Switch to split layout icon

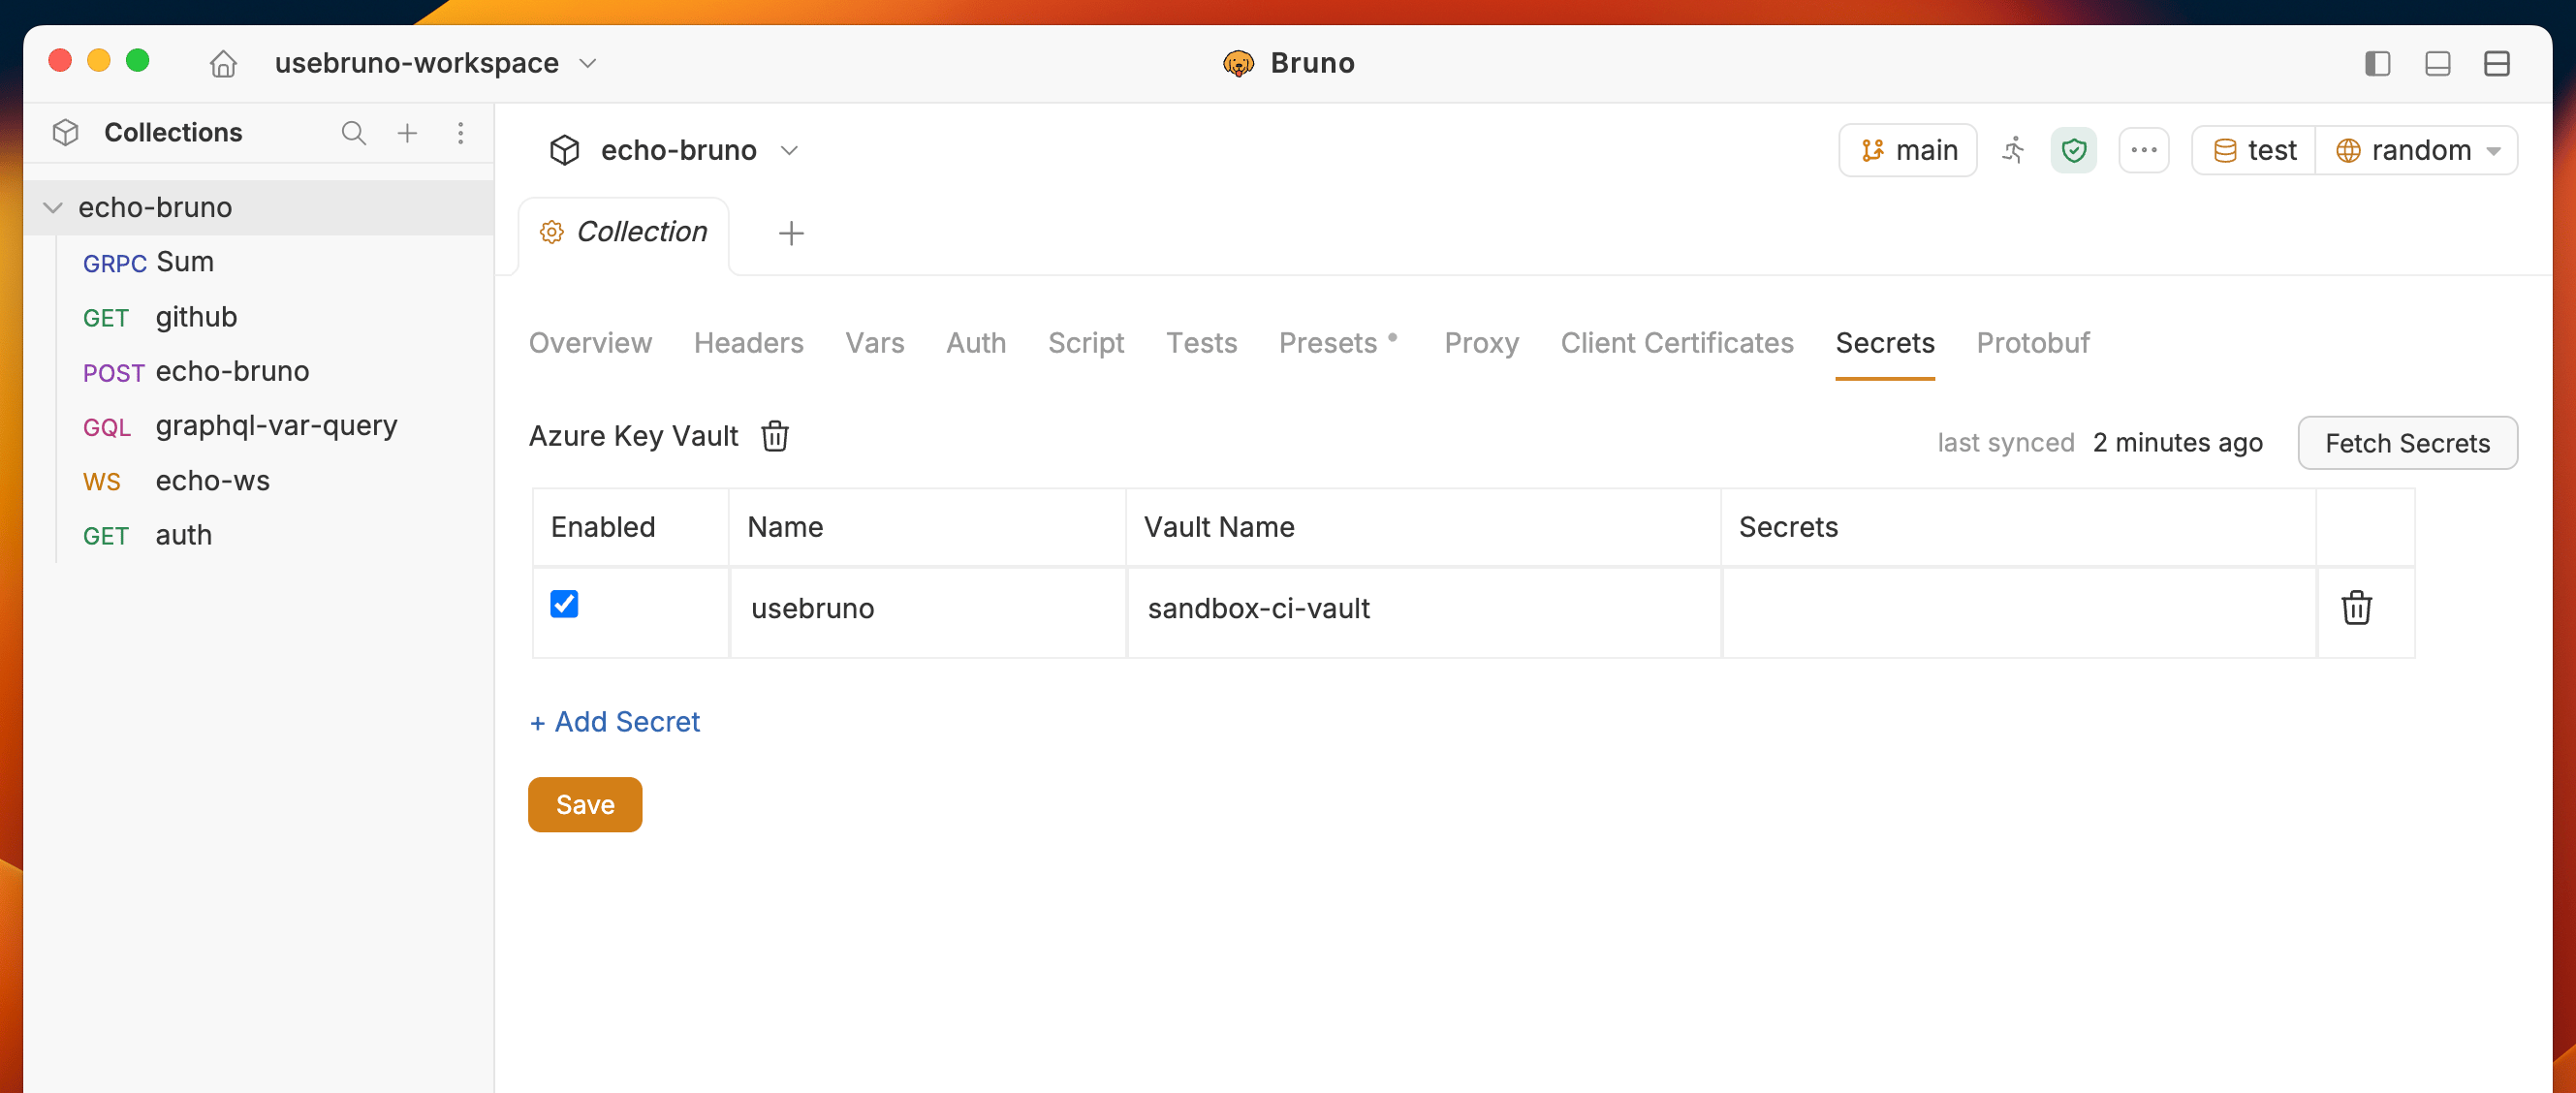2496,63
